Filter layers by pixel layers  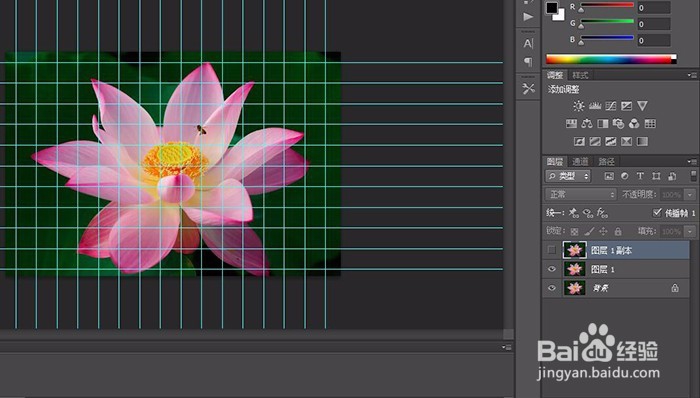(x=609, y=176)
